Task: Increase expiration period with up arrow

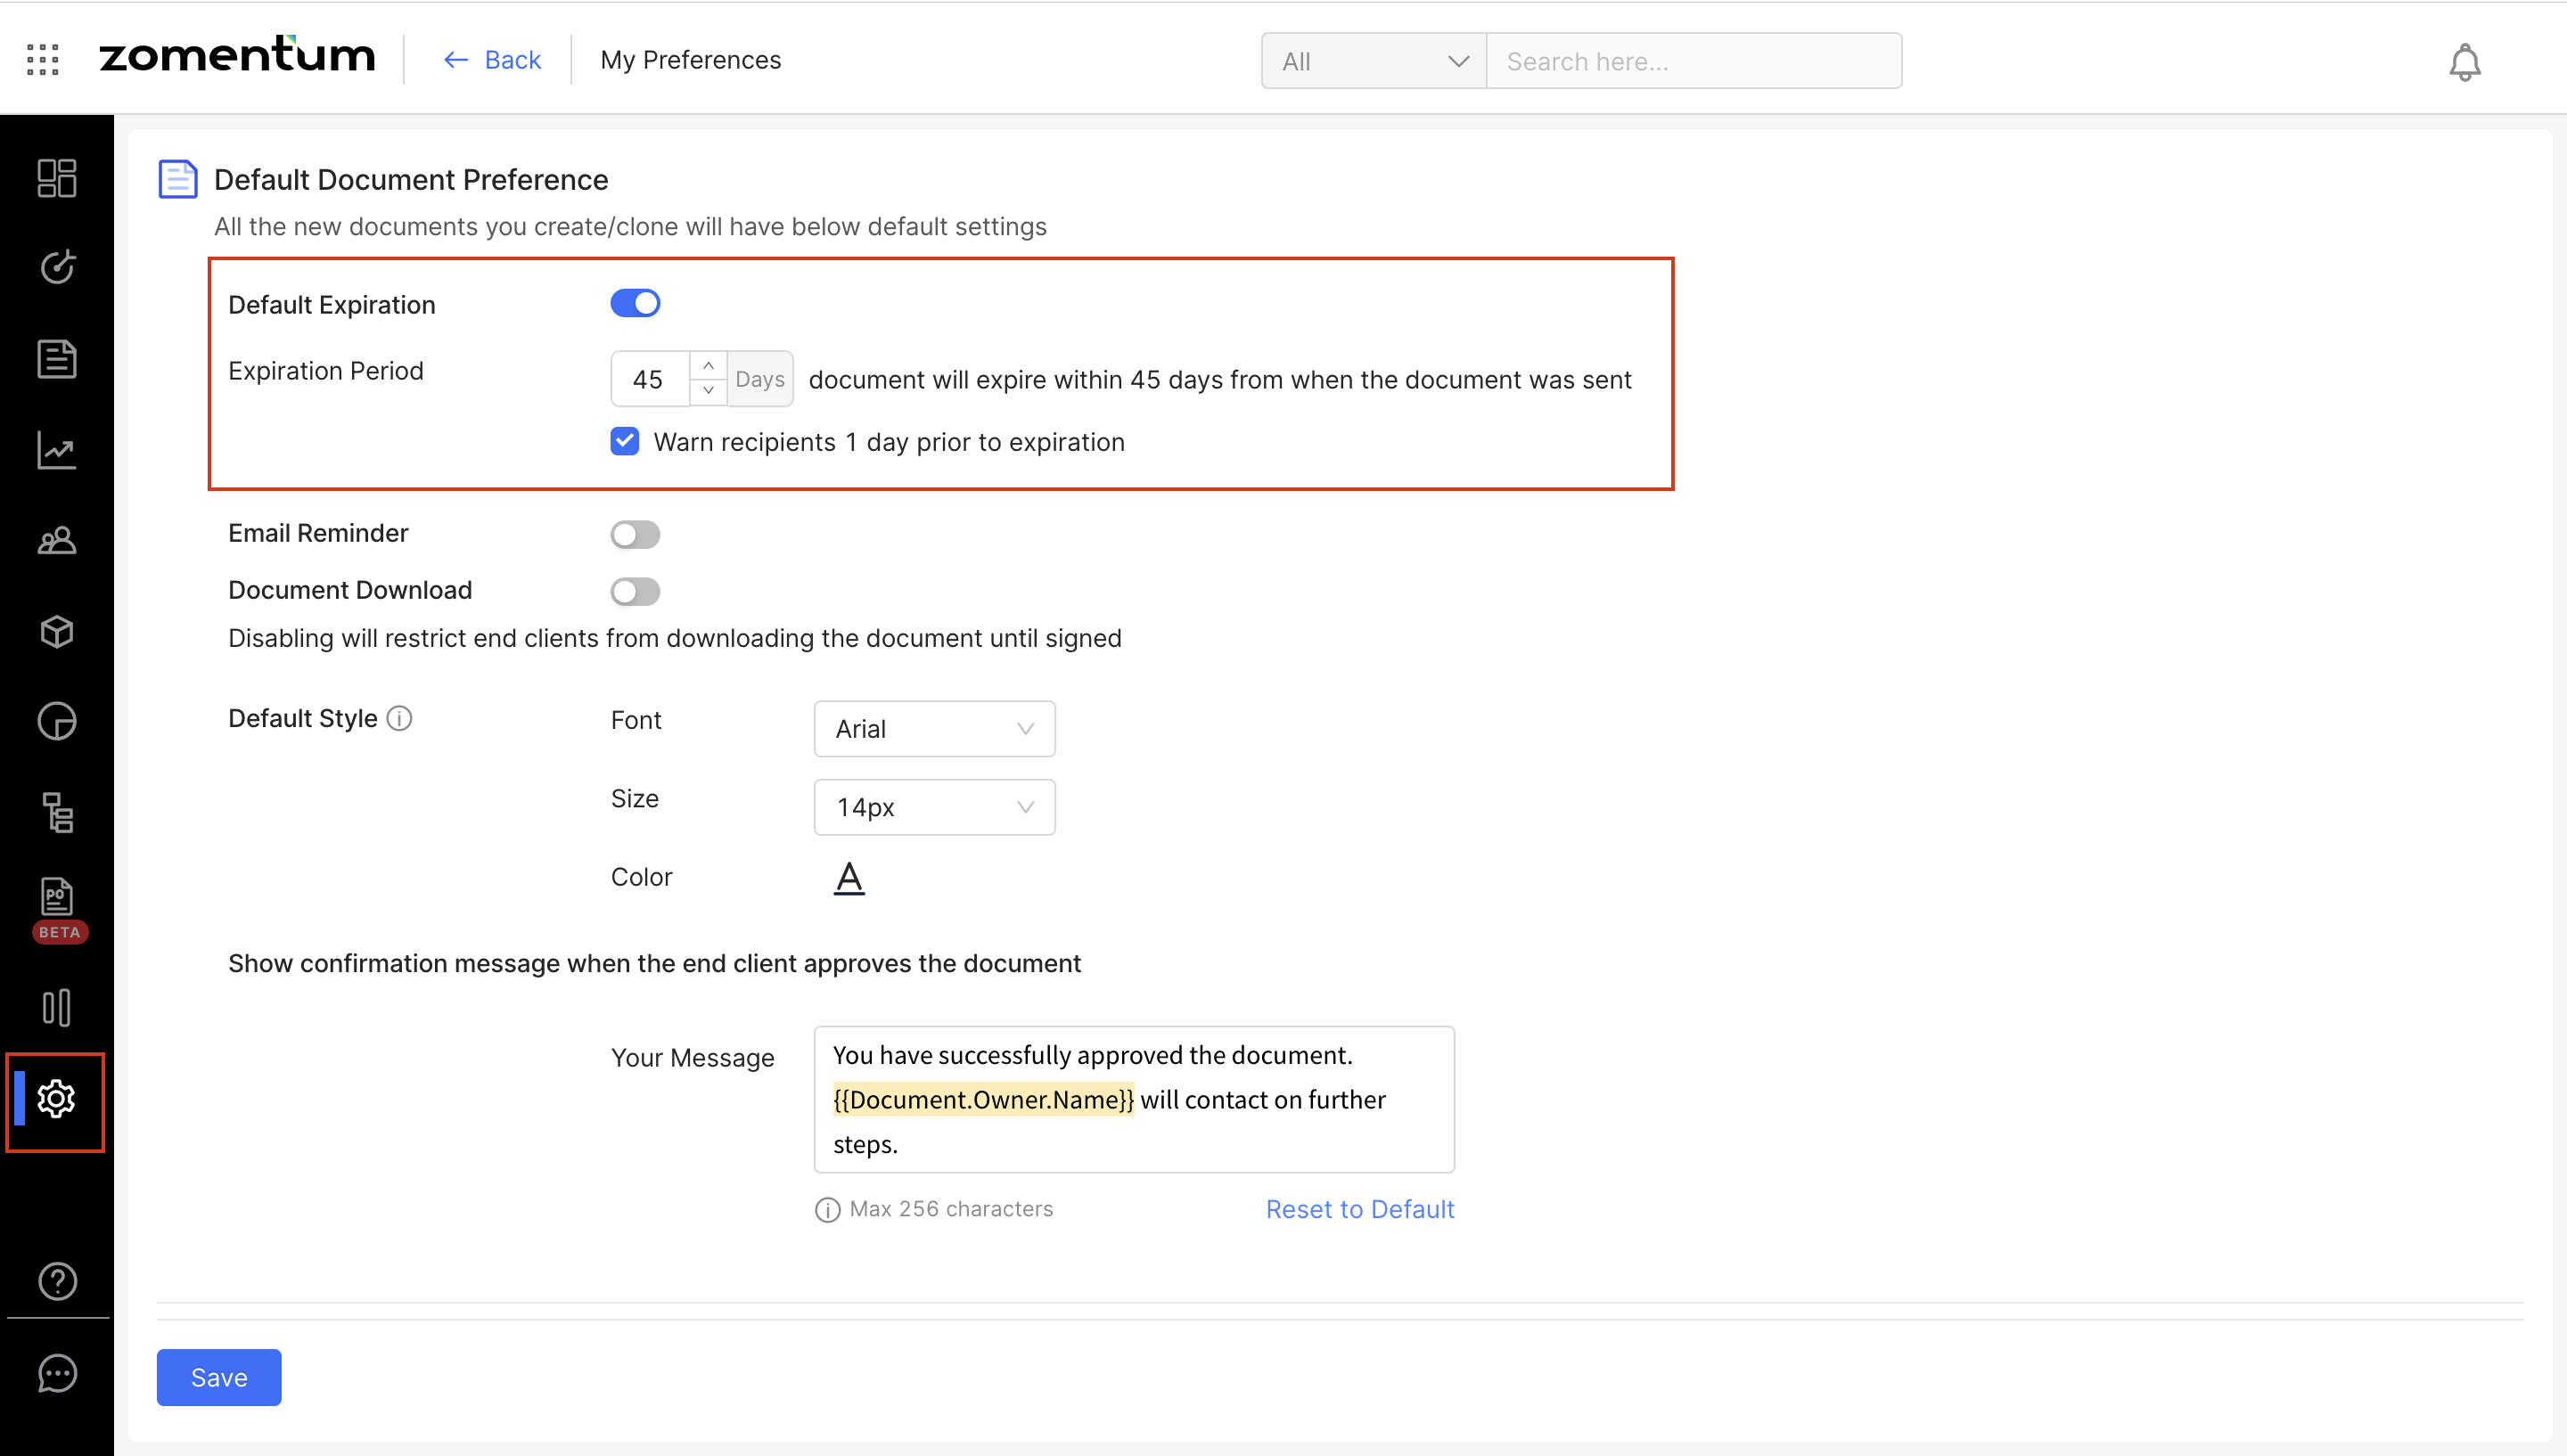Action: point(708,366)
